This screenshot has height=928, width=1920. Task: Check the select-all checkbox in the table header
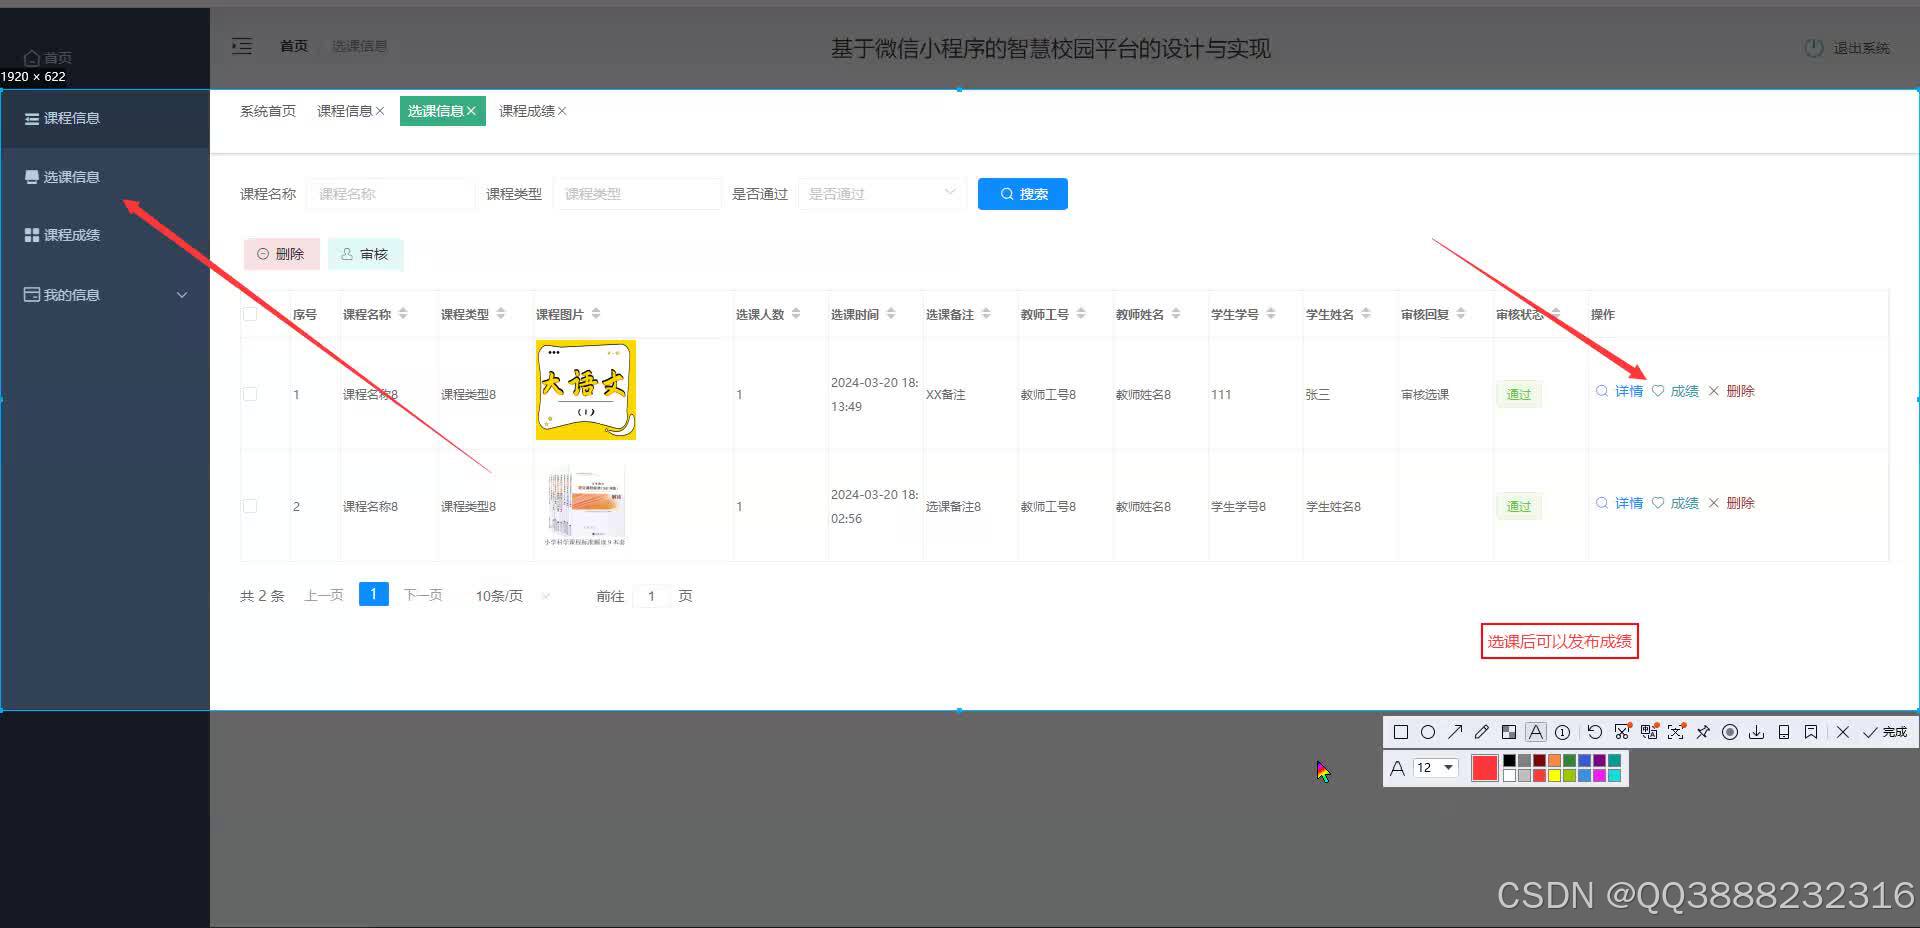250,313
